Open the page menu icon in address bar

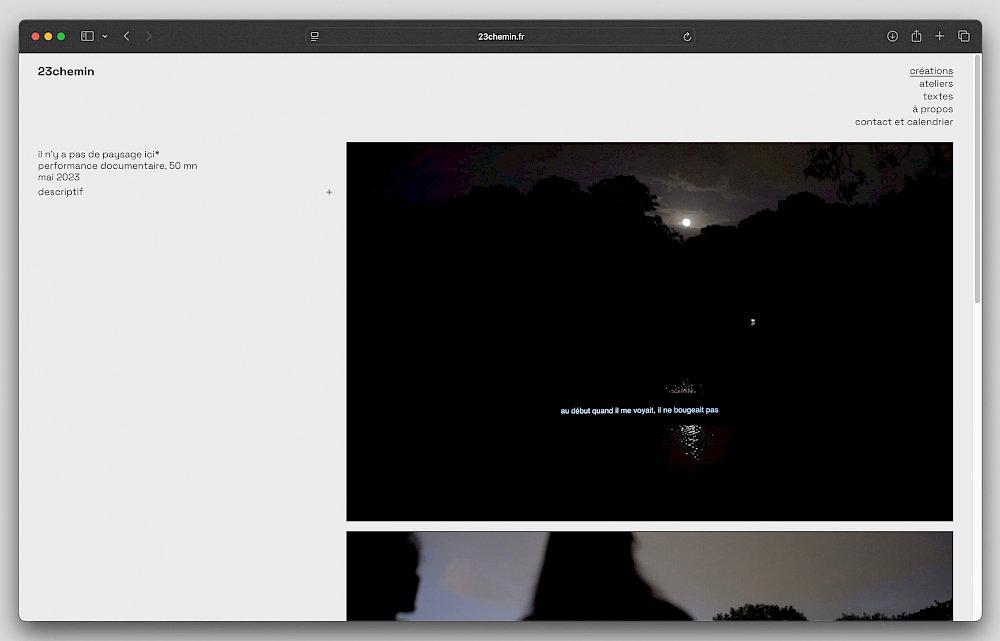tap(315, 36)
